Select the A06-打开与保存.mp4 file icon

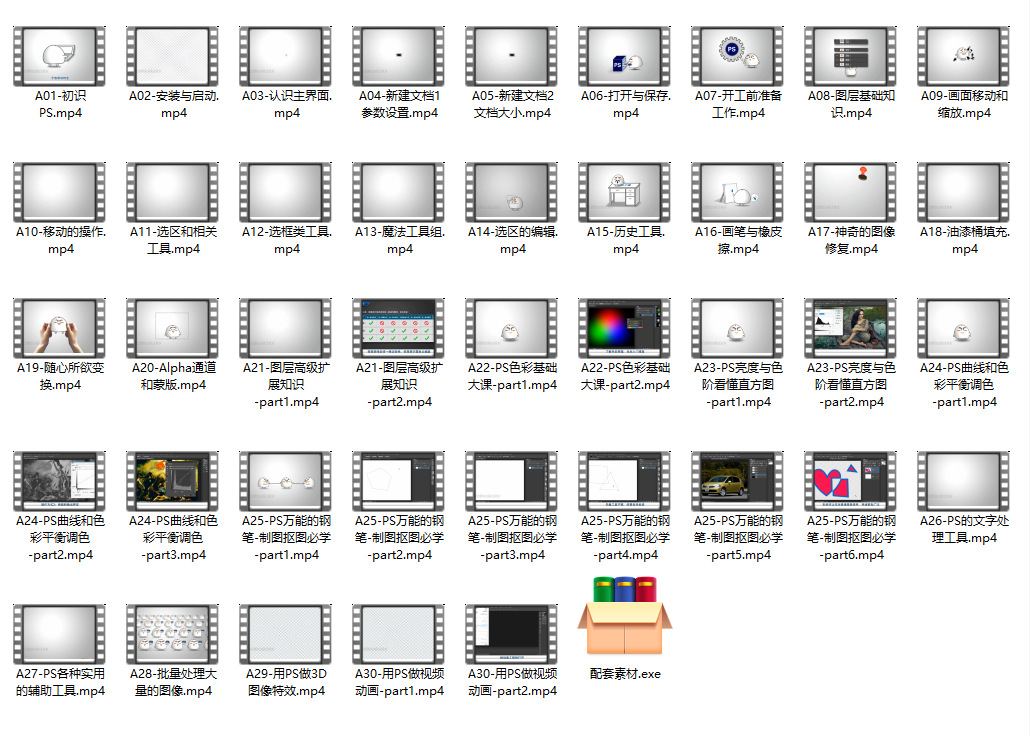click(625, 56)
